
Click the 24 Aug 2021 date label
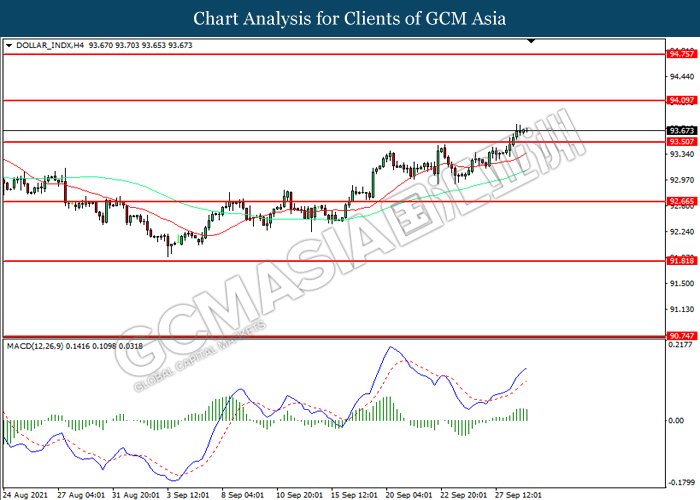pos(25,495)
